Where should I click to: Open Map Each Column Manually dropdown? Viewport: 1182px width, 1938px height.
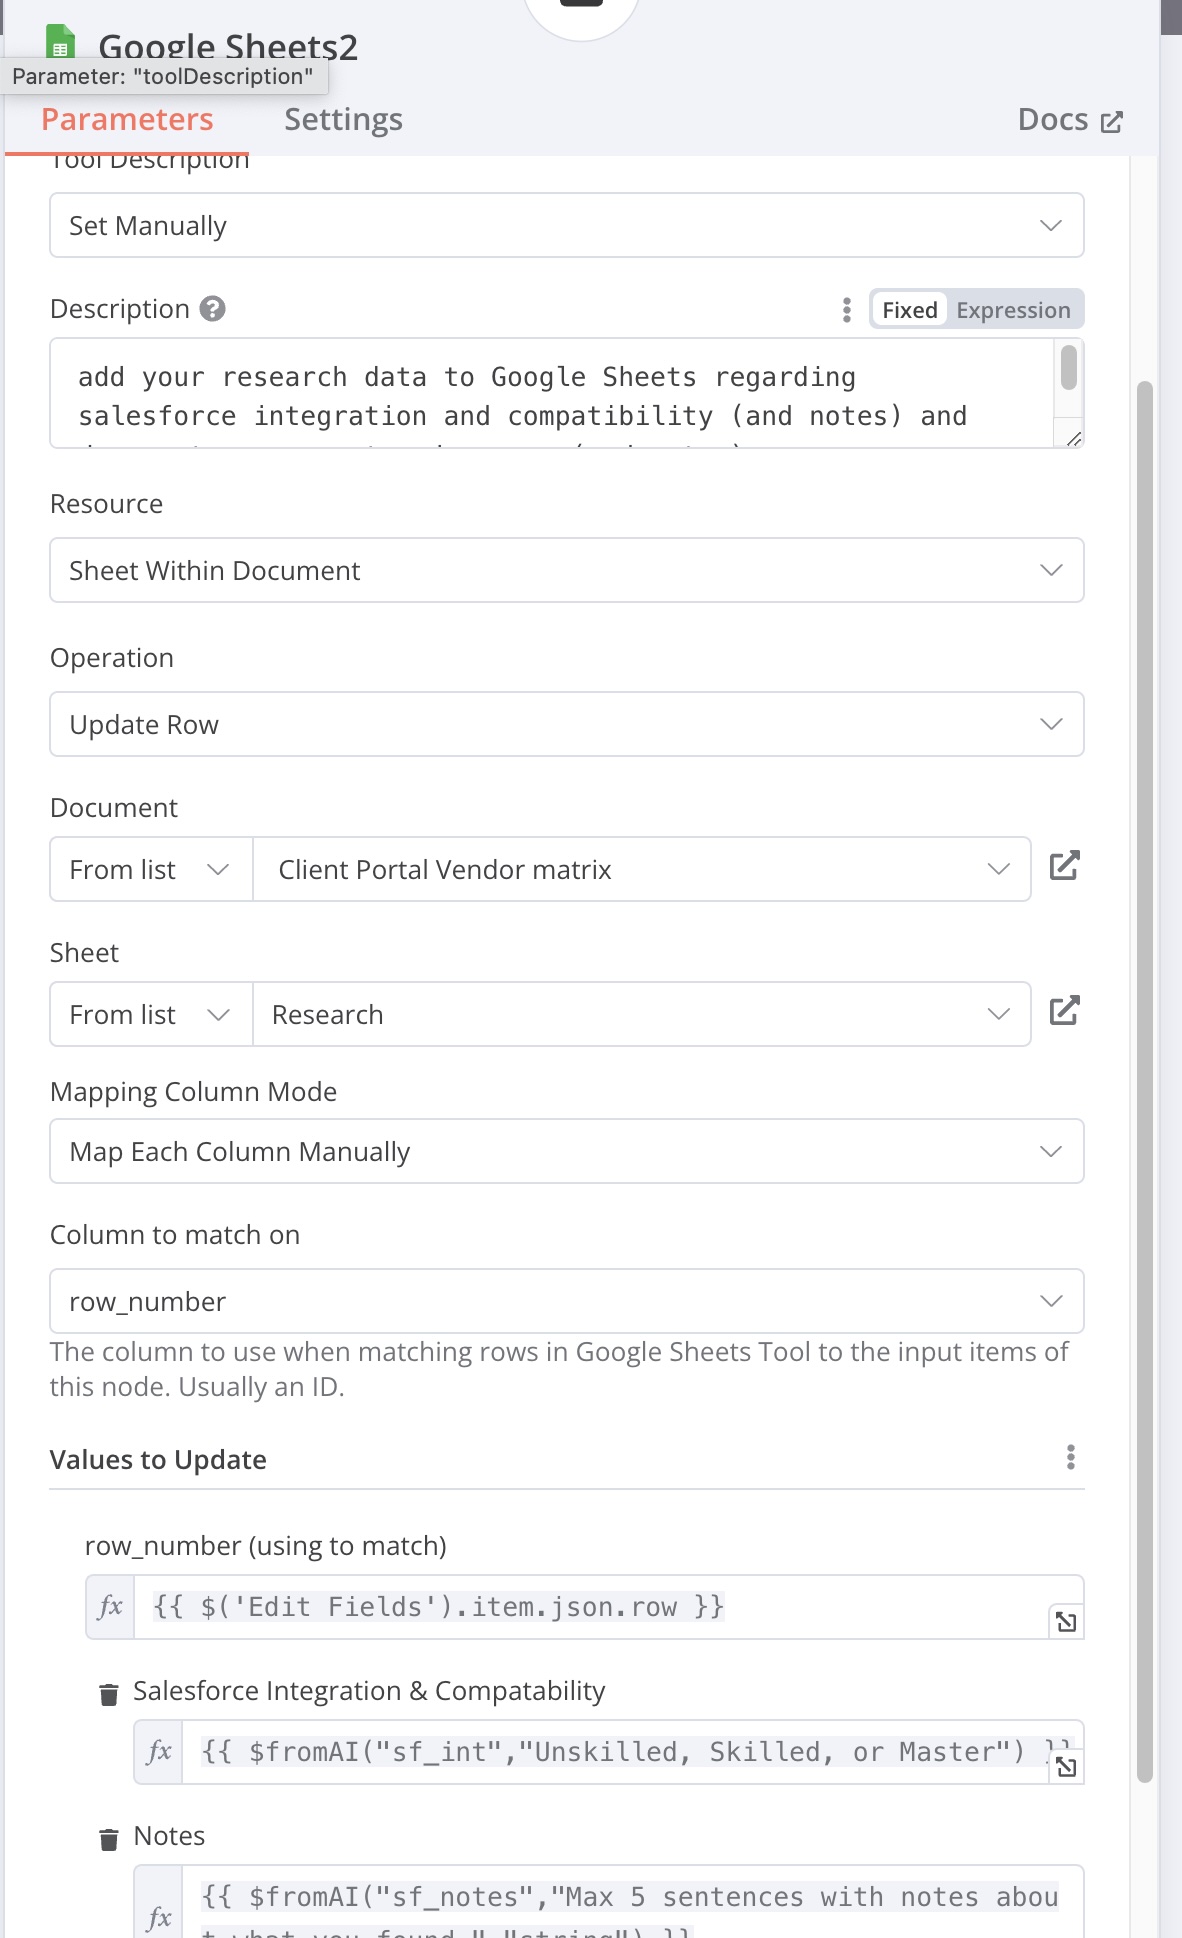(x=567, y=1151)
